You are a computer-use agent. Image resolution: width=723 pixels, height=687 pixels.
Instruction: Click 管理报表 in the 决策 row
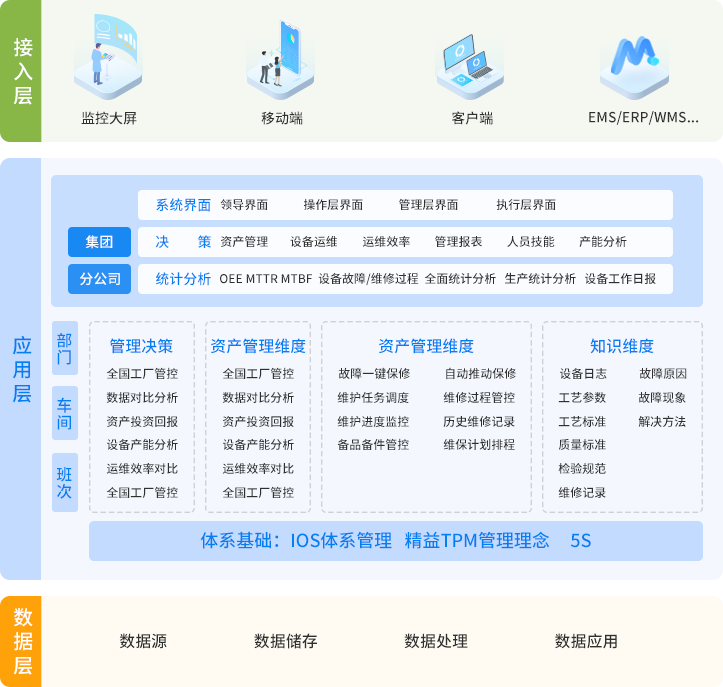pos(458,242)
